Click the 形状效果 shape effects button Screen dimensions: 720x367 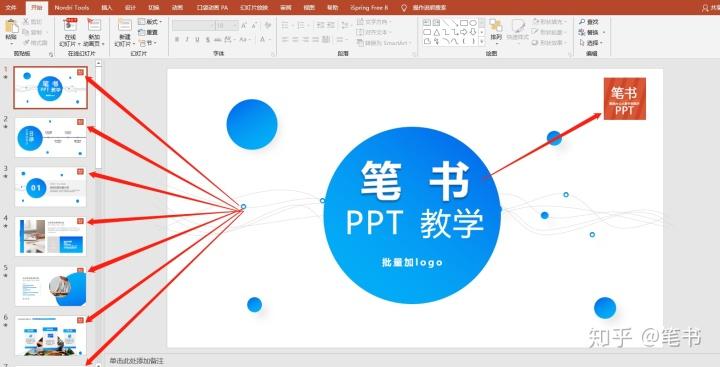(549, 43)
